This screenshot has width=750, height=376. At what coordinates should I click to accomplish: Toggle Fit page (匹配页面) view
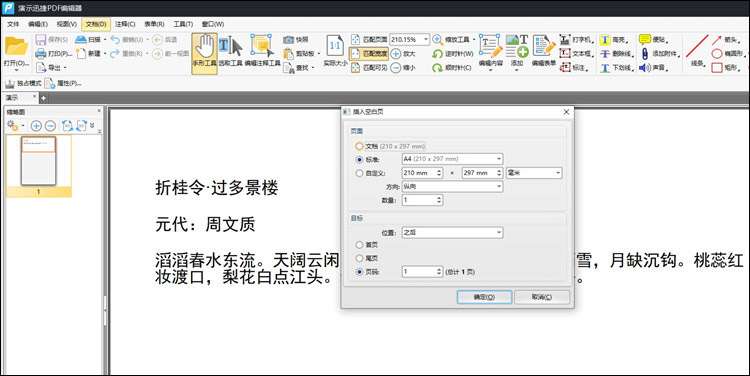(x=369, y=40)
